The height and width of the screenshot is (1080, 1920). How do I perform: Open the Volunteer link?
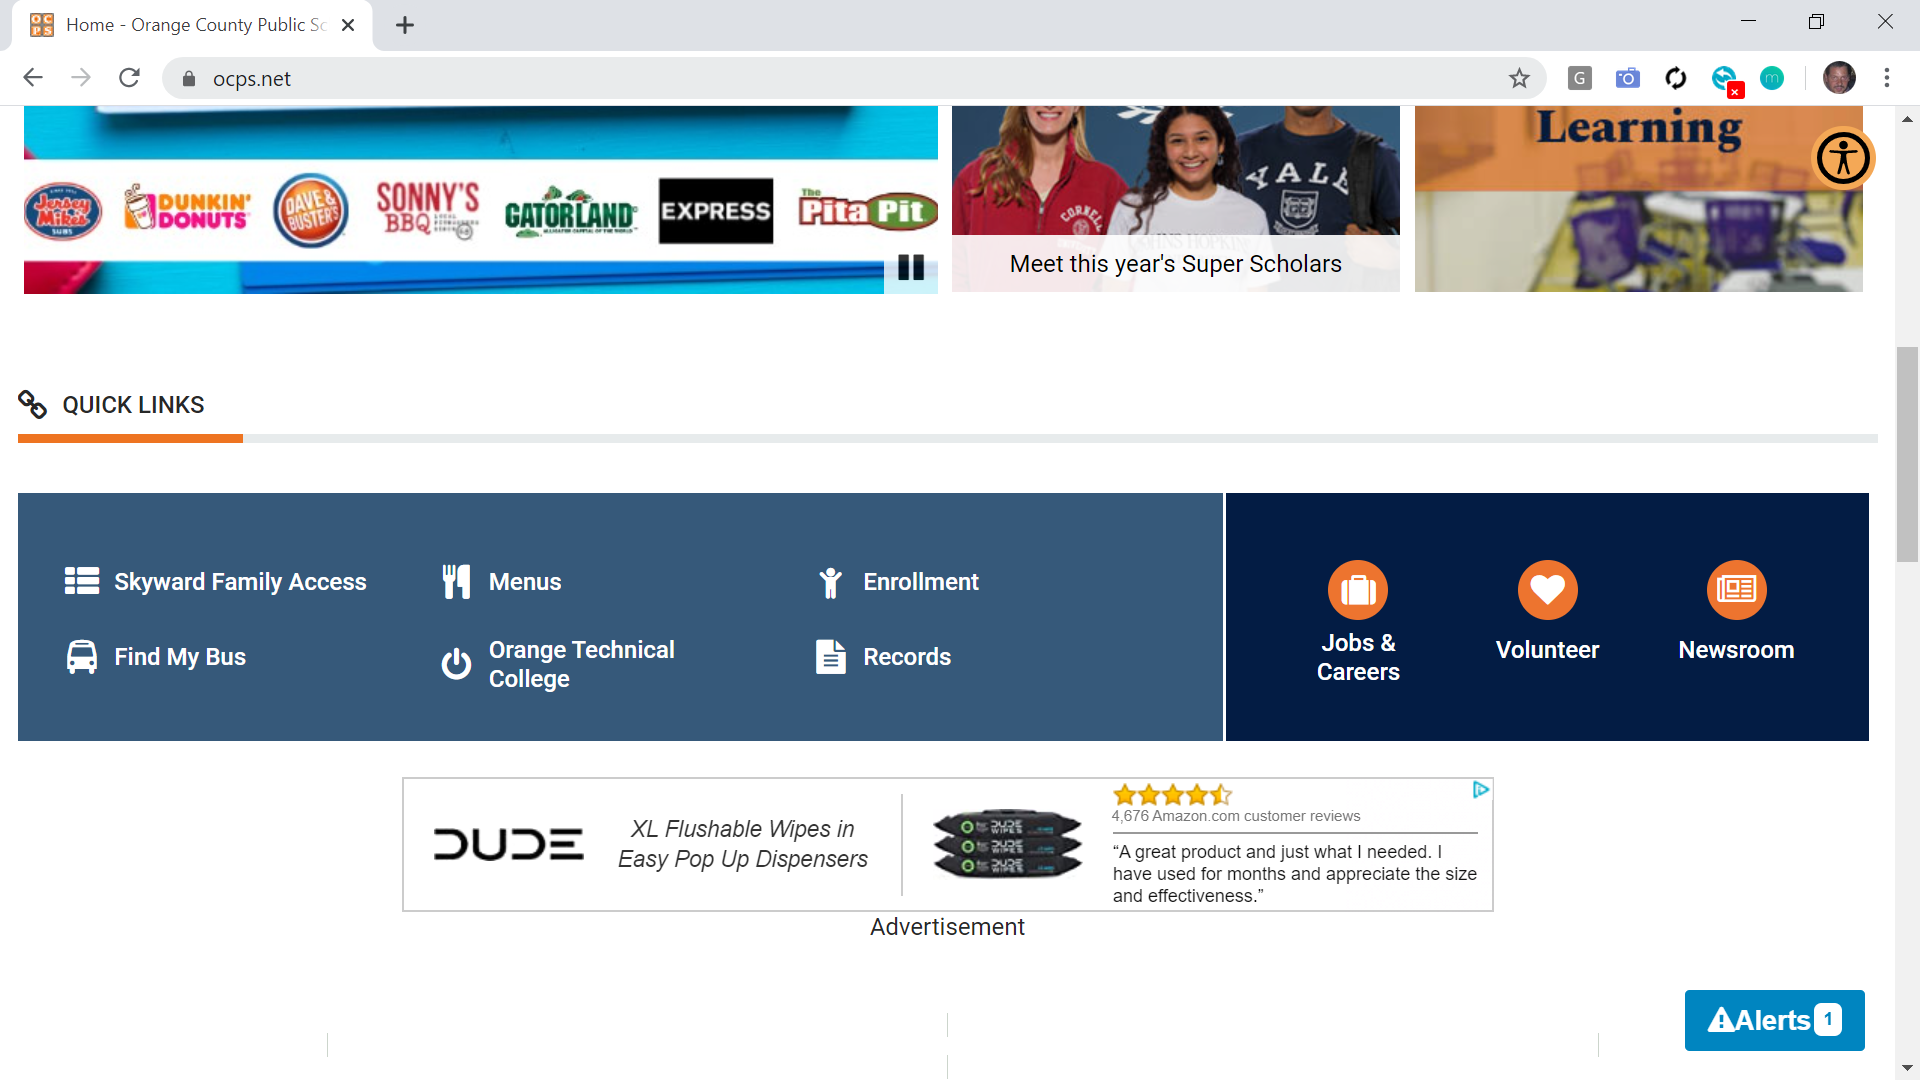pyautogui.click(x=1547, y=650)
